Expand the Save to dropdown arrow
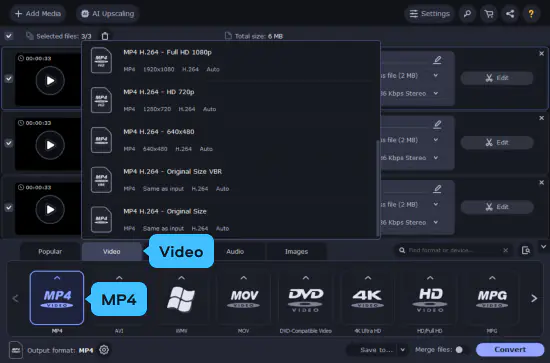 [403, 350]
